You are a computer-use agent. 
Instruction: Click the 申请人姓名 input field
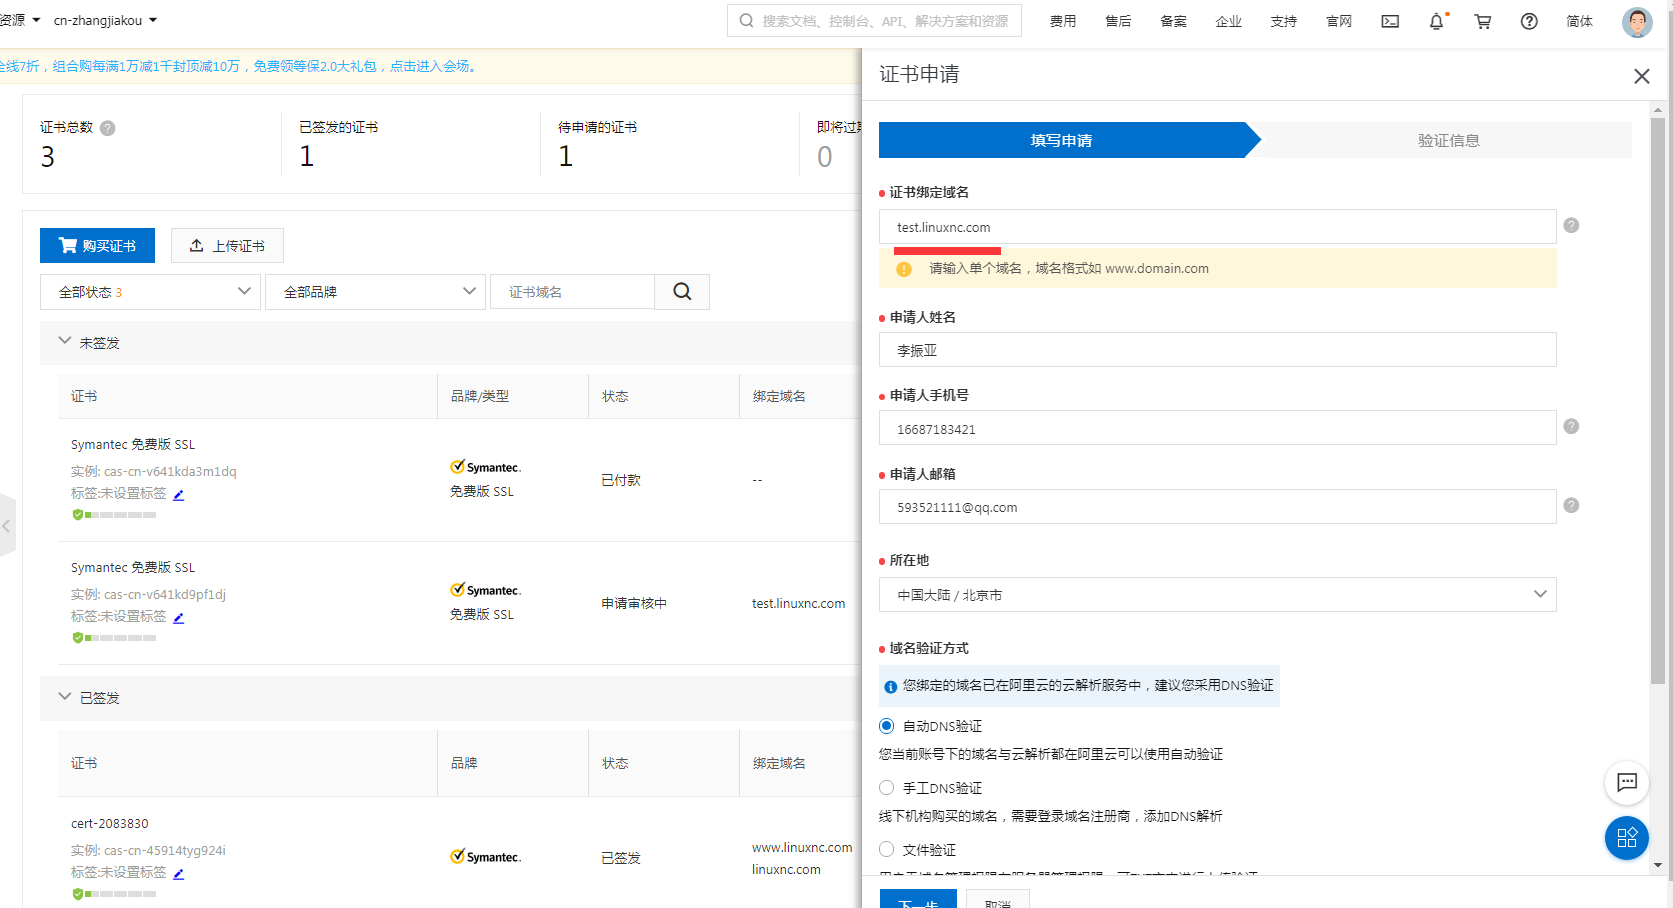pos(1217,350)
